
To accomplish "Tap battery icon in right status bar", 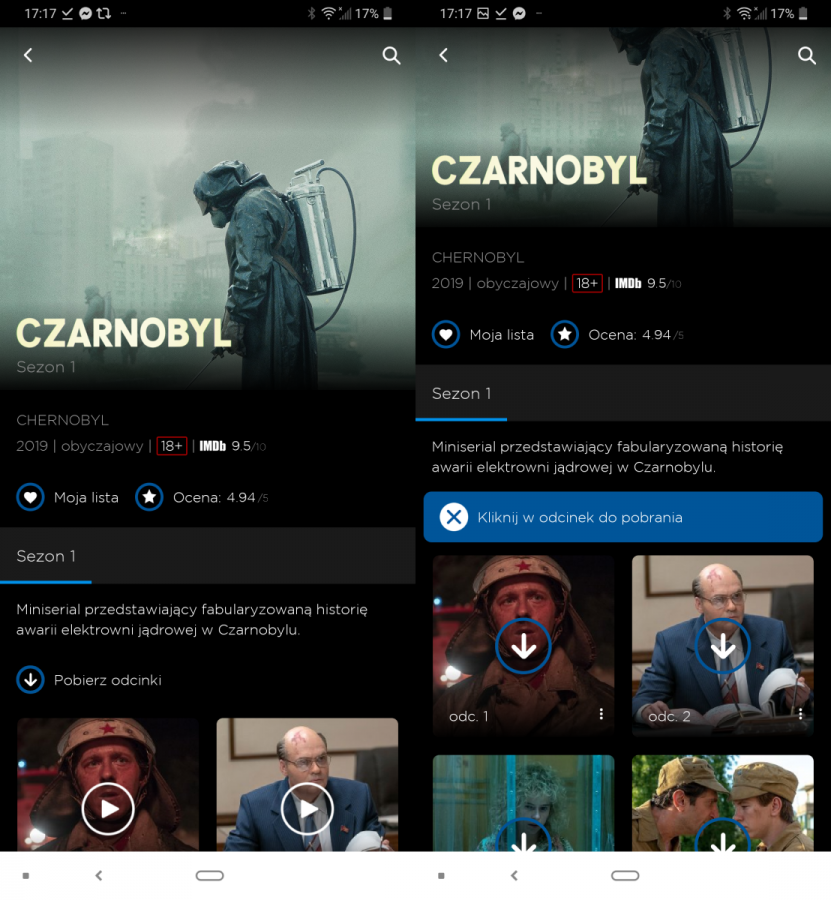I will coord(803,13).
